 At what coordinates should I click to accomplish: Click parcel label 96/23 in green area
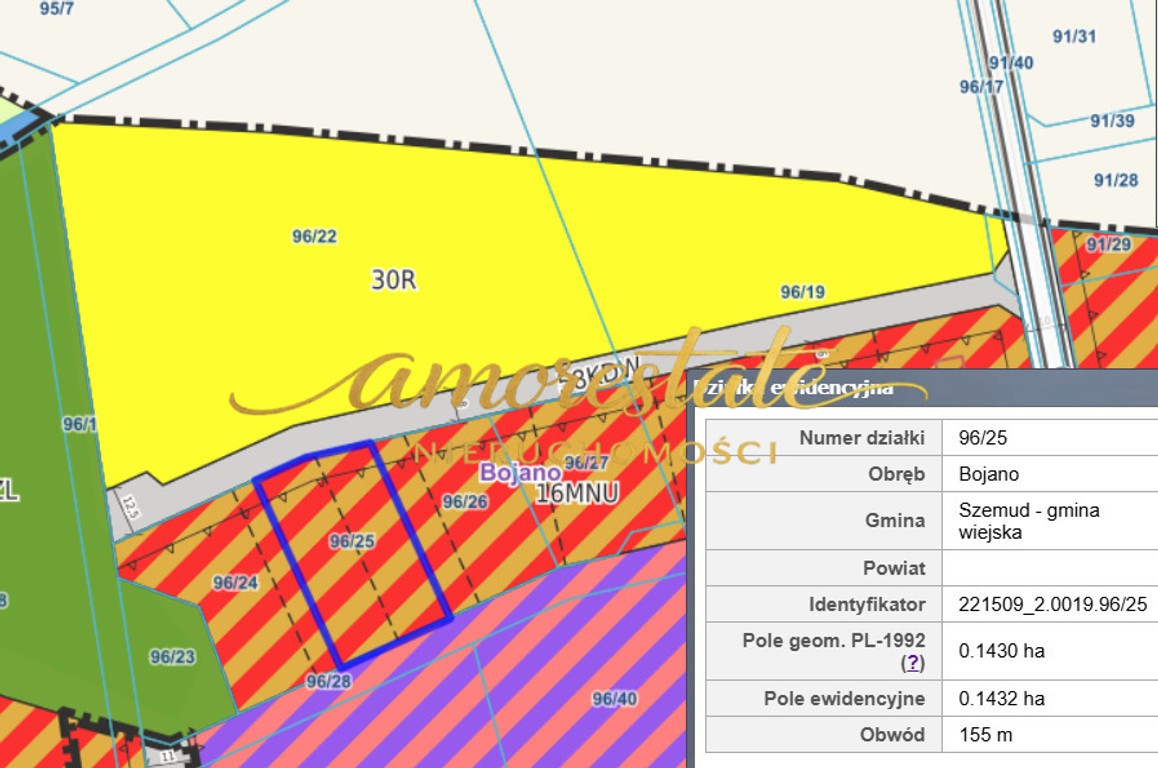click(x=173, y=656)
